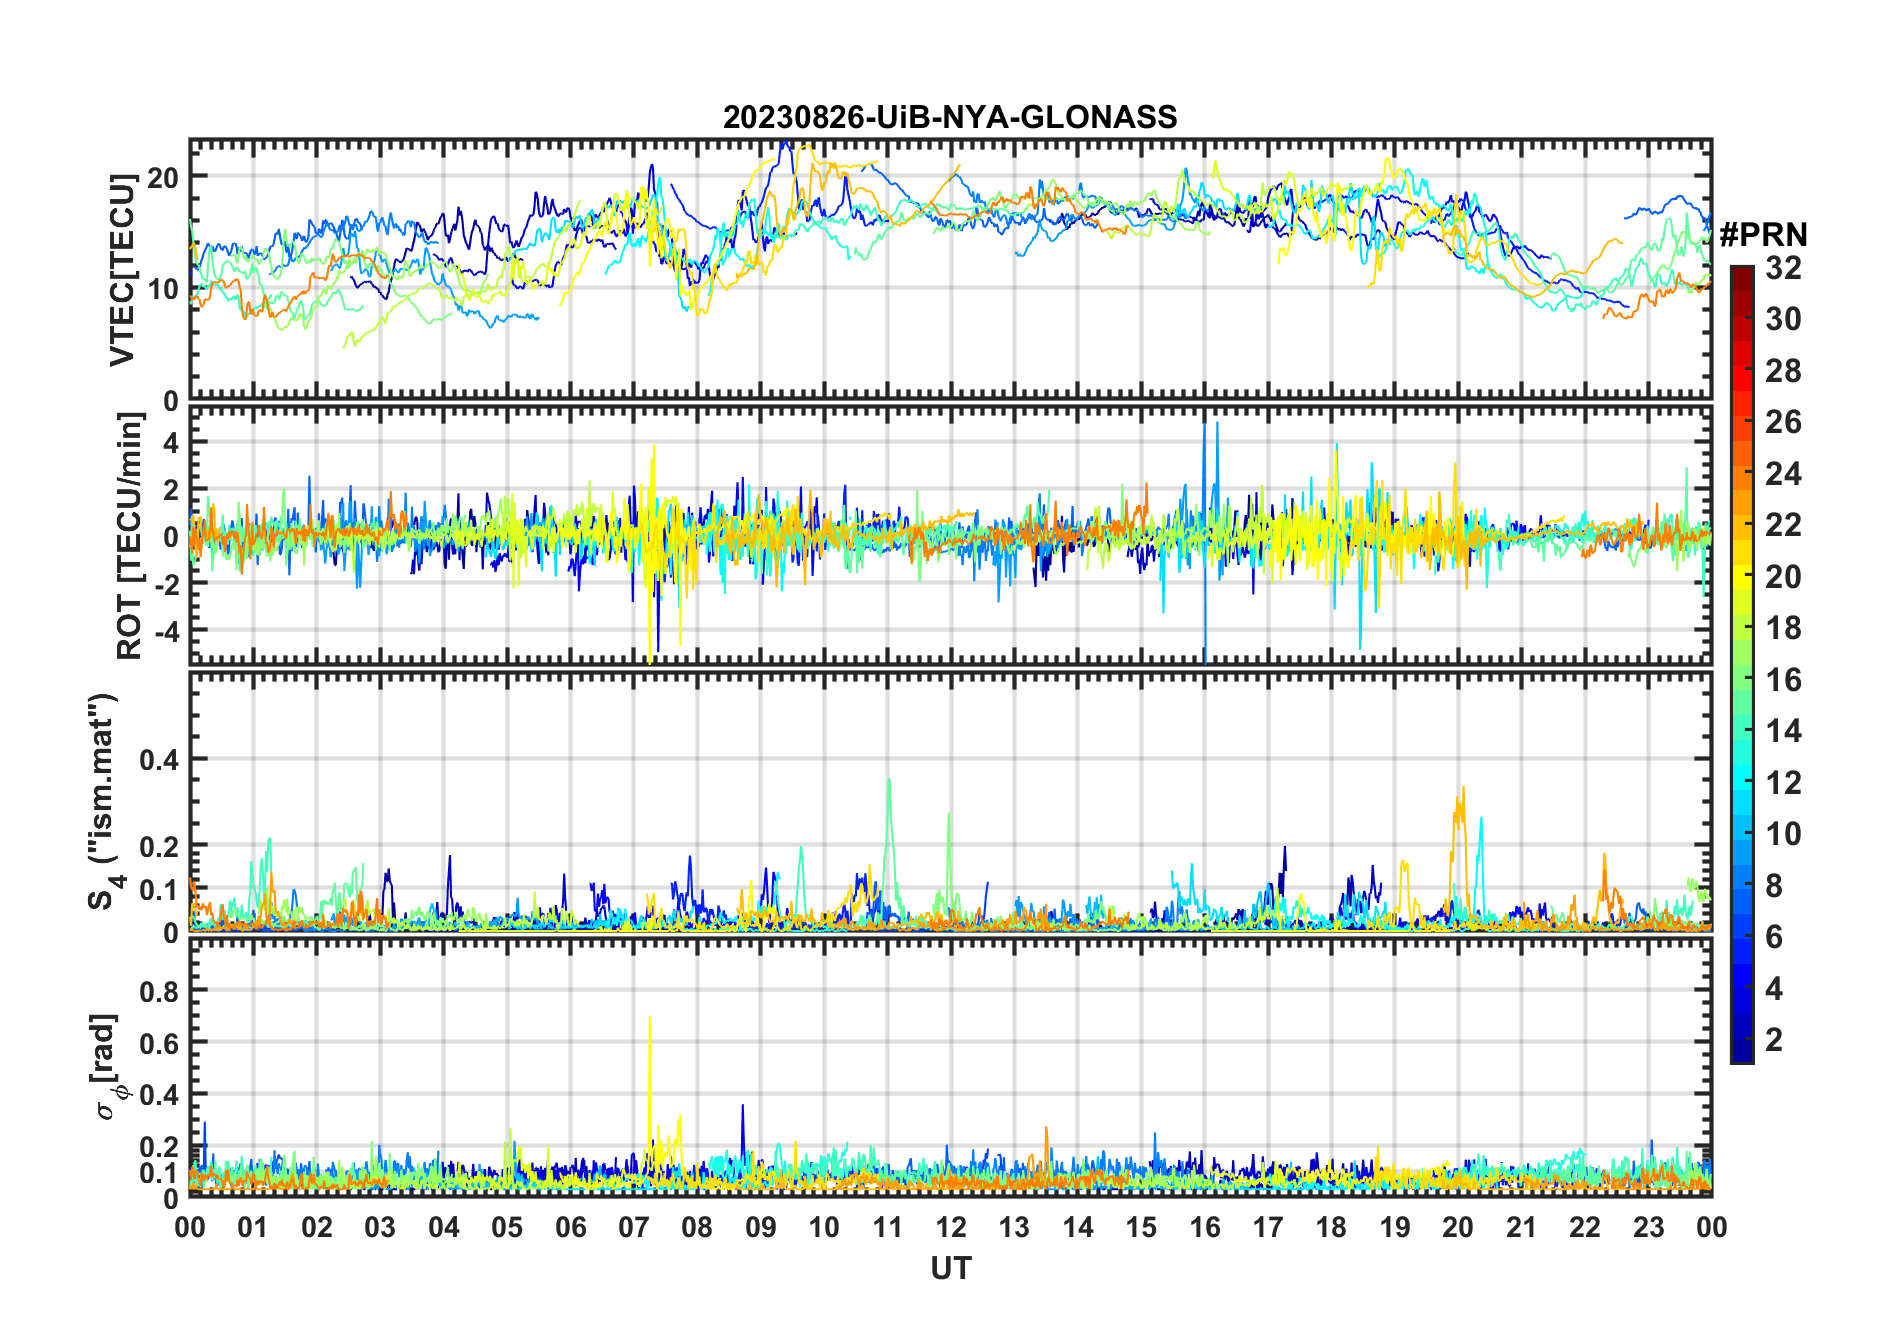Click the plot title 20230826-UiB-NYA-GLONASS

pos(950,117)
